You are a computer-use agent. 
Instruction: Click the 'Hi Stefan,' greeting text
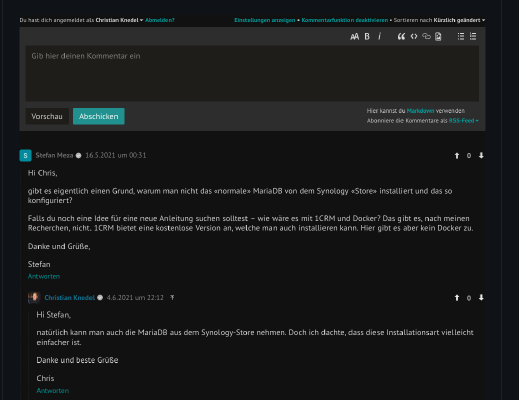pos(54,315)
